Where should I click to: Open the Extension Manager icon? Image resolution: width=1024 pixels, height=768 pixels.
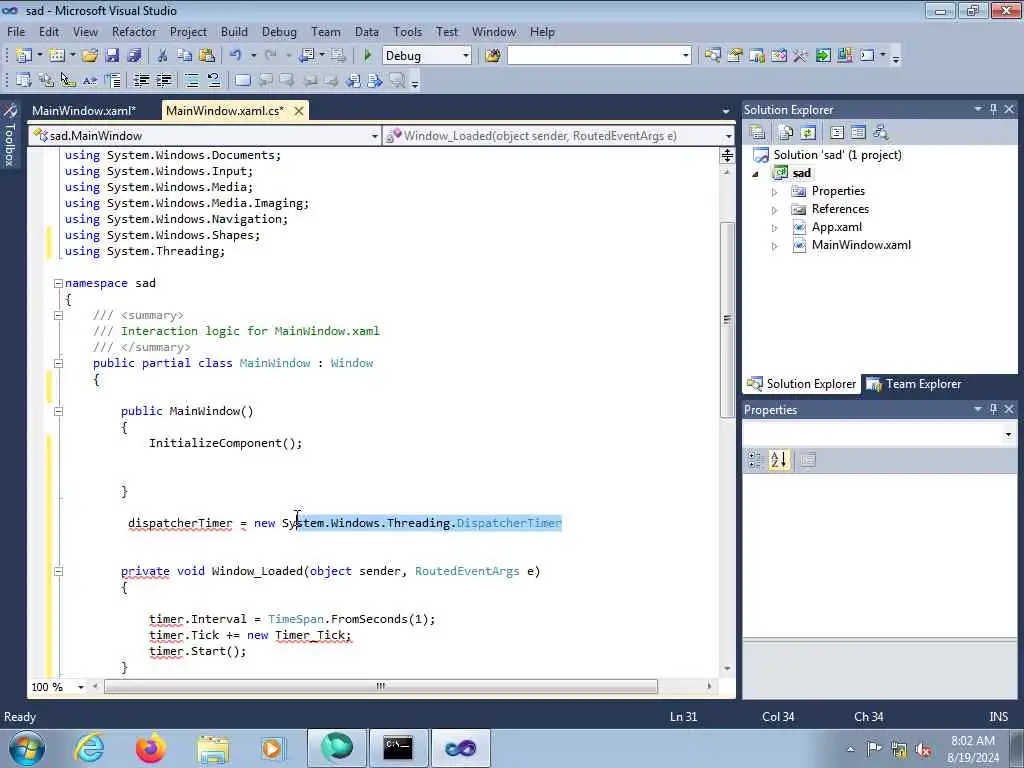(844, 56)
